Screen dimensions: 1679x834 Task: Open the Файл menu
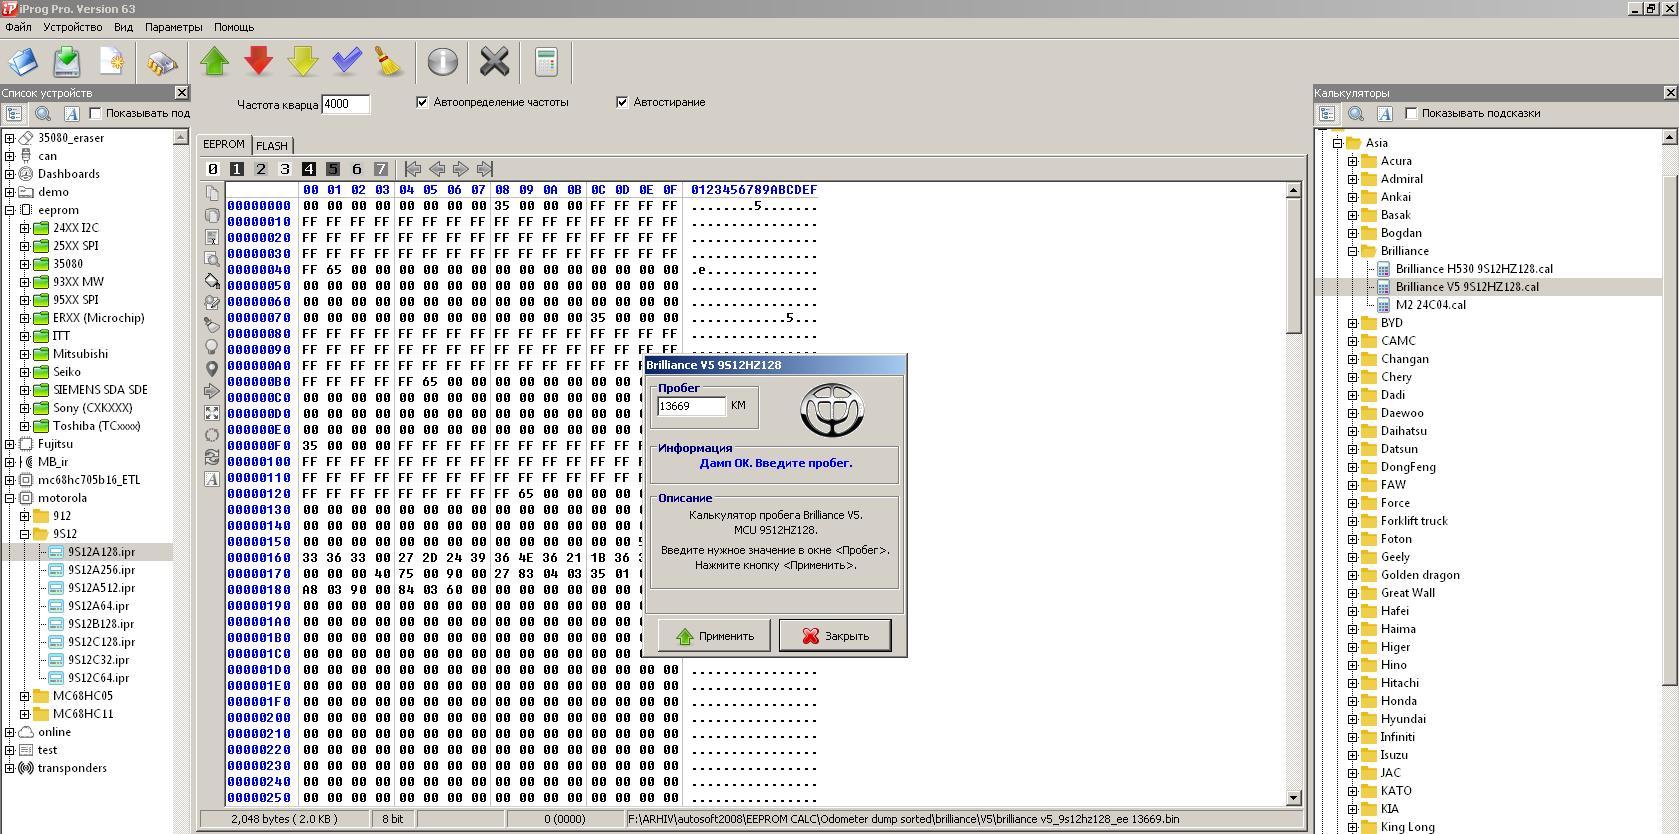point(18,27)
